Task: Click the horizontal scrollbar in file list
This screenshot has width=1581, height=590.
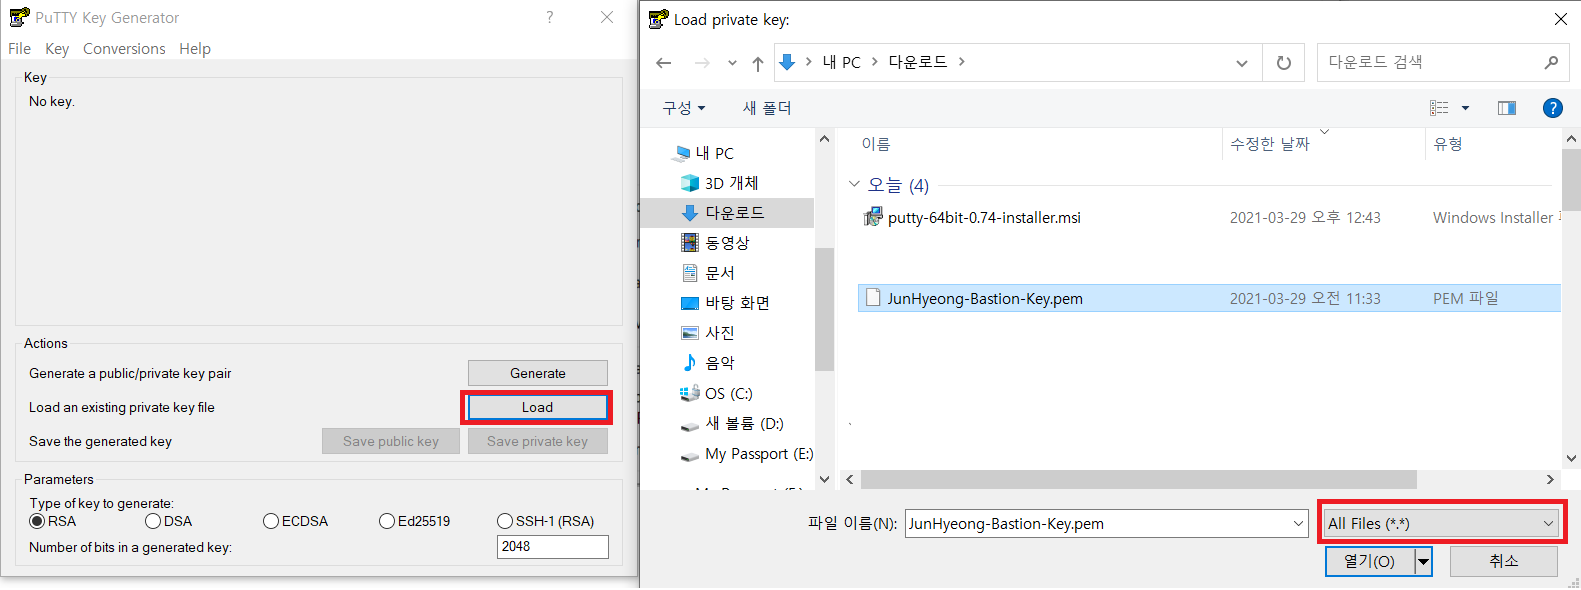Action: point(1139,479)
